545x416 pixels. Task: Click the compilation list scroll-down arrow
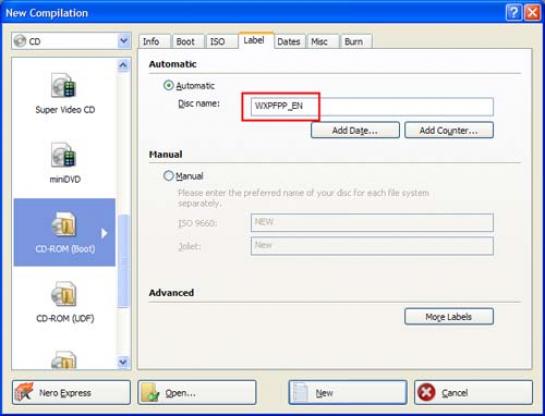tap(123, 362)
